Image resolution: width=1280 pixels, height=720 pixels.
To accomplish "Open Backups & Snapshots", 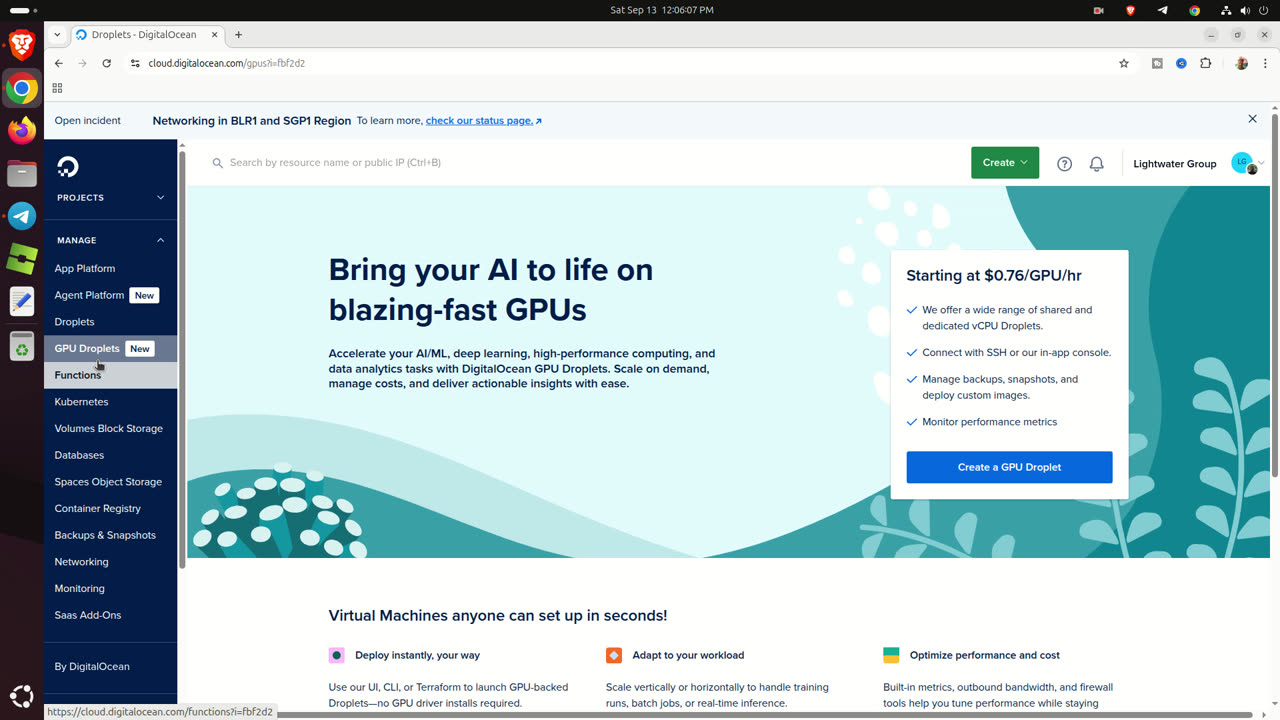I will [x=105, y=535].
